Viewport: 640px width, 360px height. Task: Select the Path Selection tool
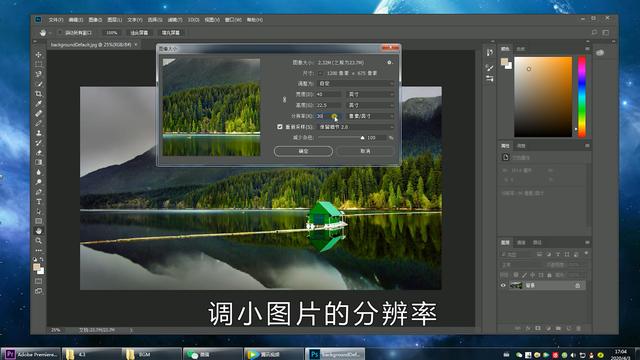(x=39, y=211)
